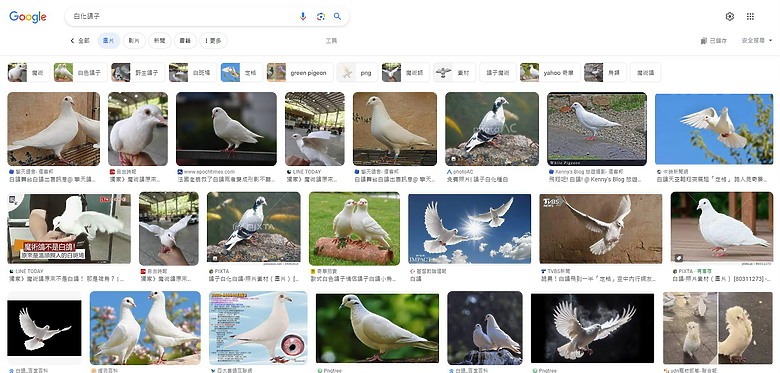This screenshot has width=780, height=373.
Task: Open the PIXTA watermark pied pigeon image
Action: pyautogui.click(x=254, y=228)
